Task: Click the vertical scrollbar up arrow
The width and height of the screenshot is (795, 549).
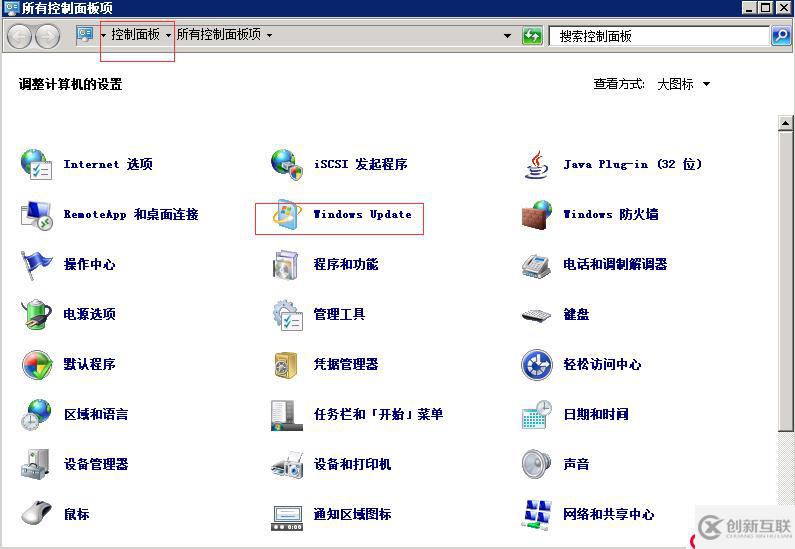Action: pyautogui.click(x=785, y=123)
